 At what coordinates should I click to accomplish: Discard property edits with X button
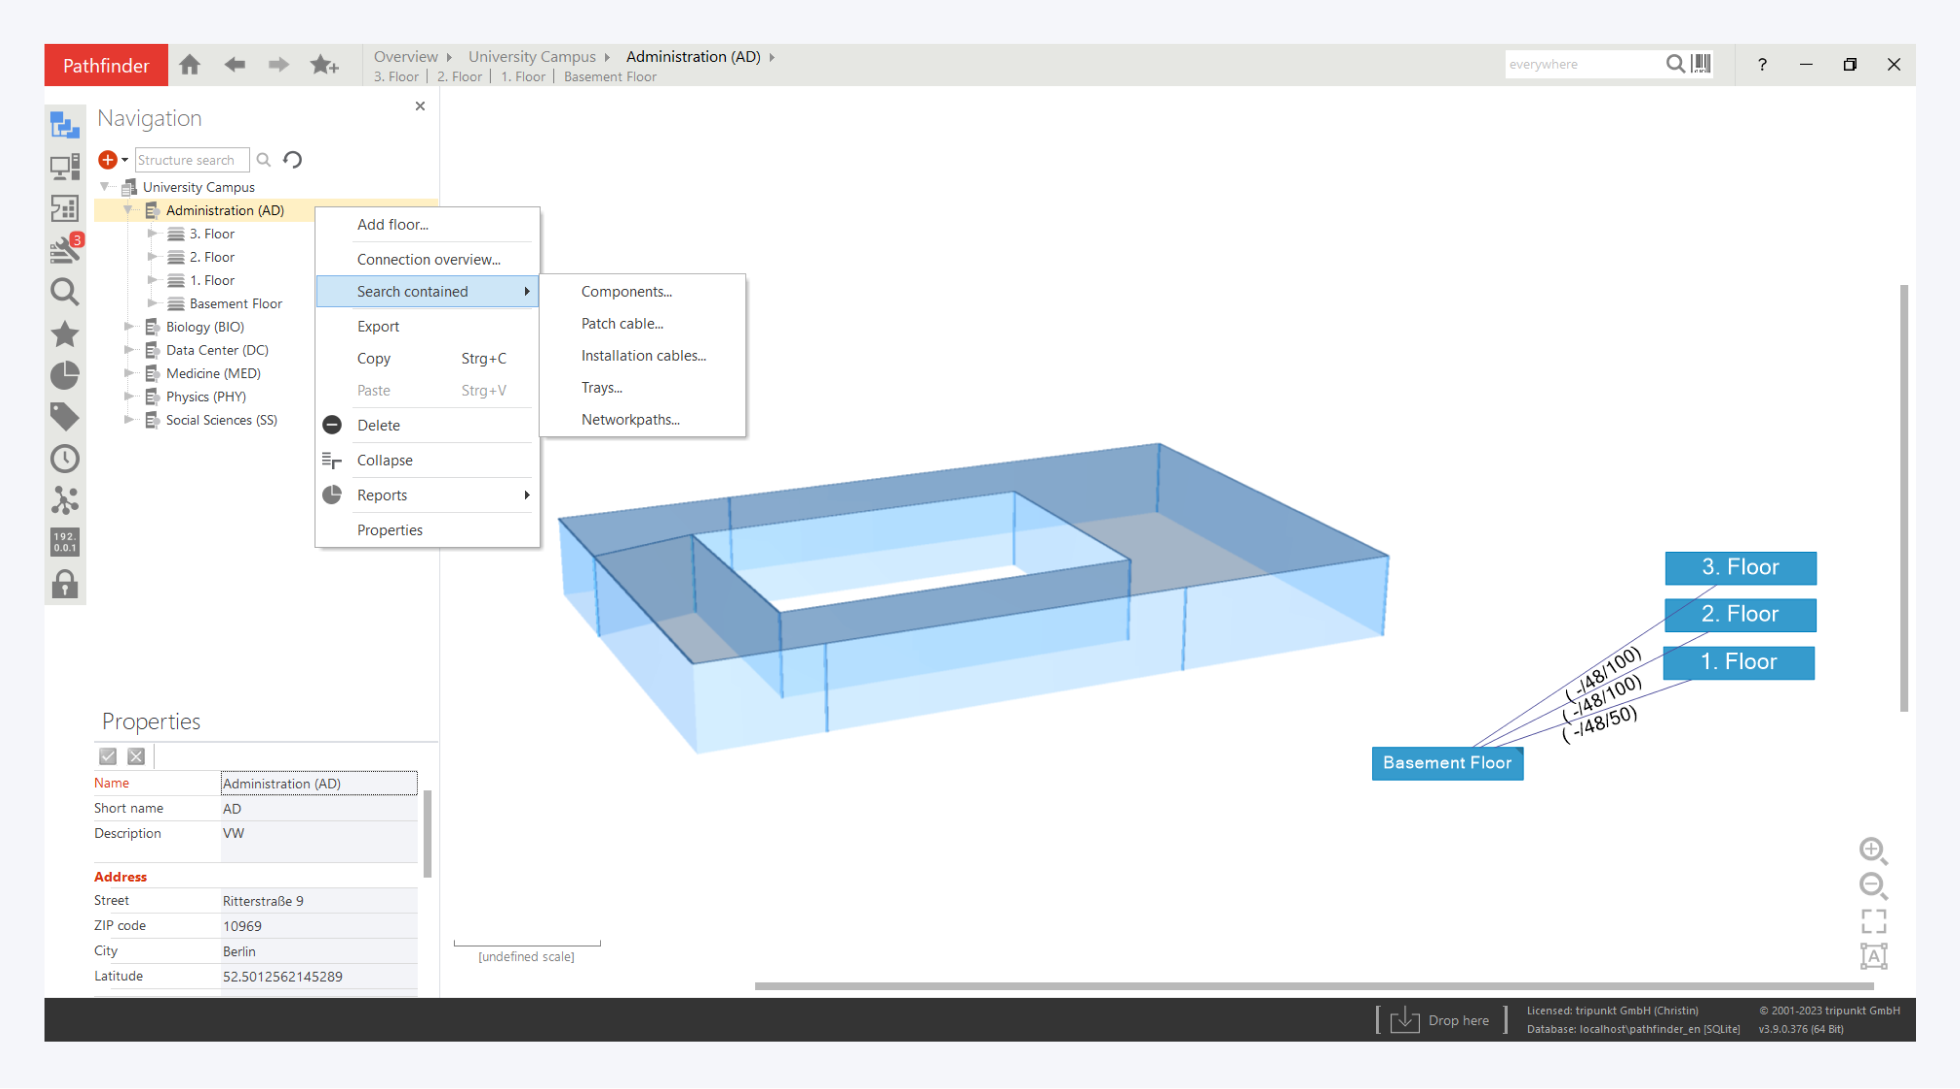[137, 757]
